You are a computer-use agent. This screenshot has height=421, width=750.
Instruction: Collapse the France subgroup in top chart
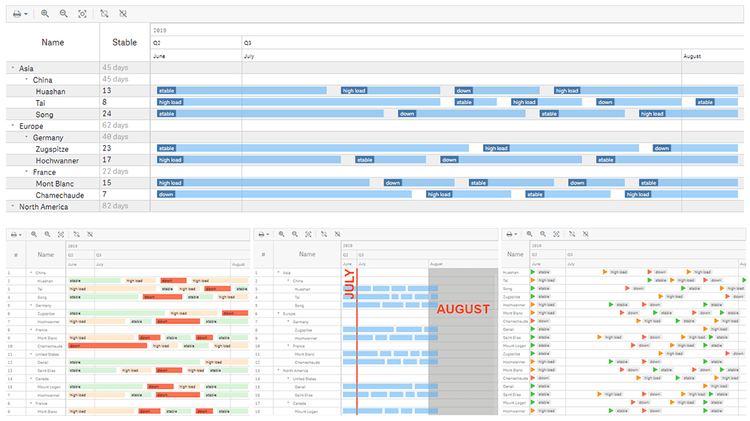click(x=27, y=172)
